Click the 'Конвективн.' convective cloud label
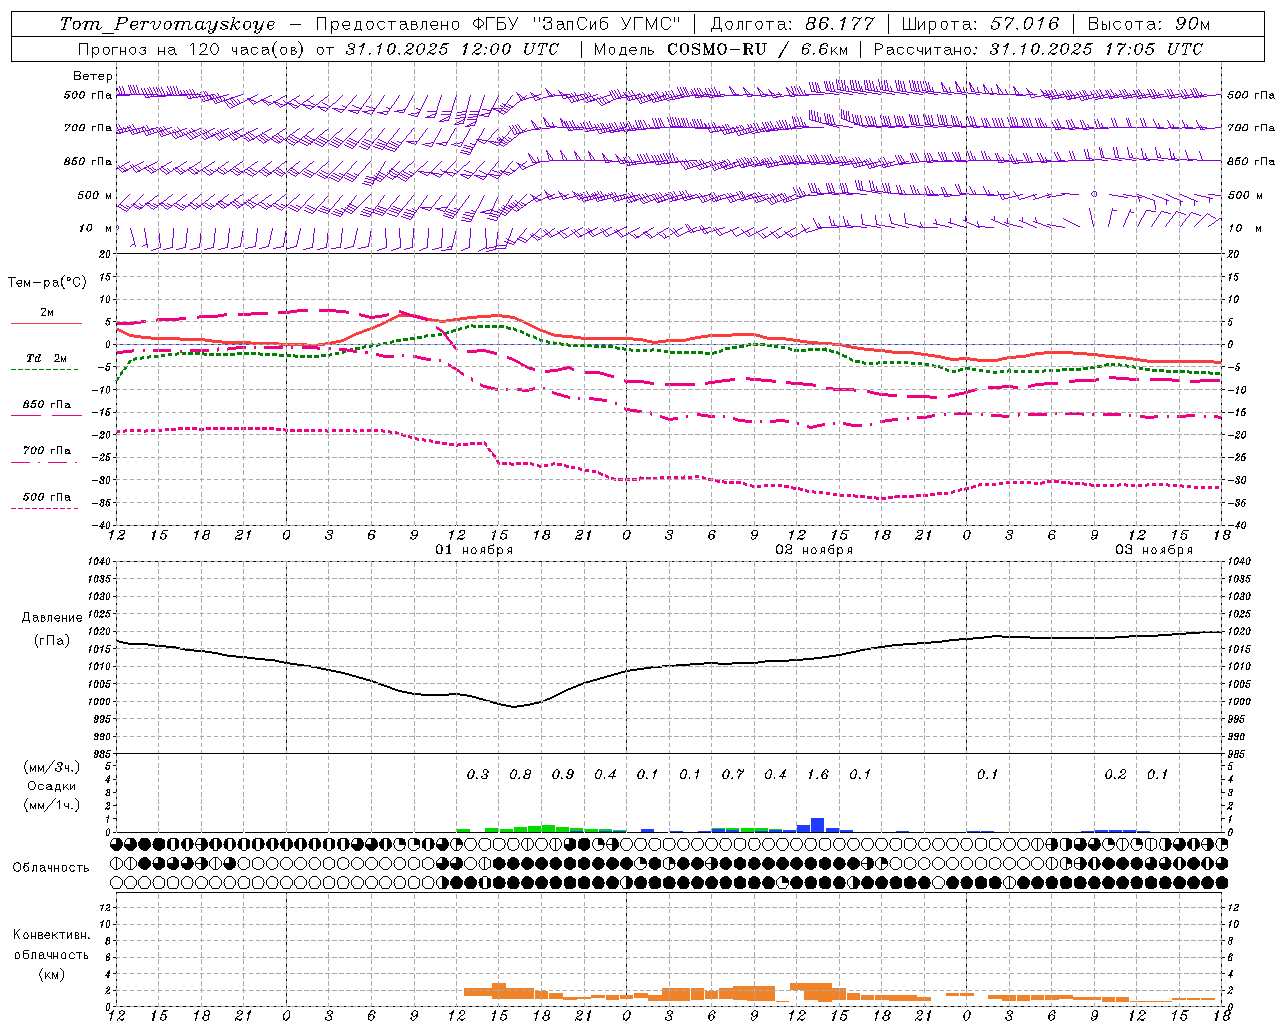 (51, 935)
